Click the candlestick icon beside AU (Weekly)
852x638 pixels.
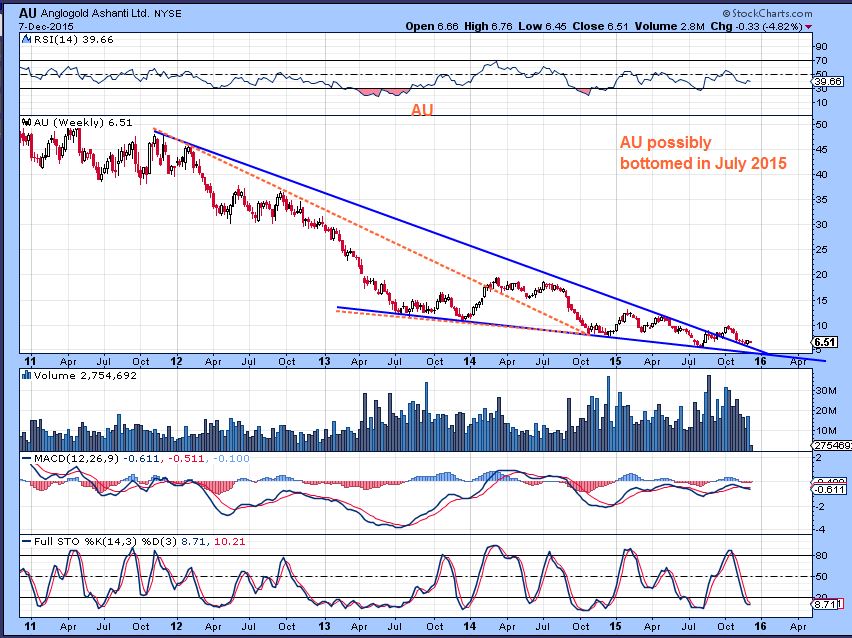(x=27, y=122)
